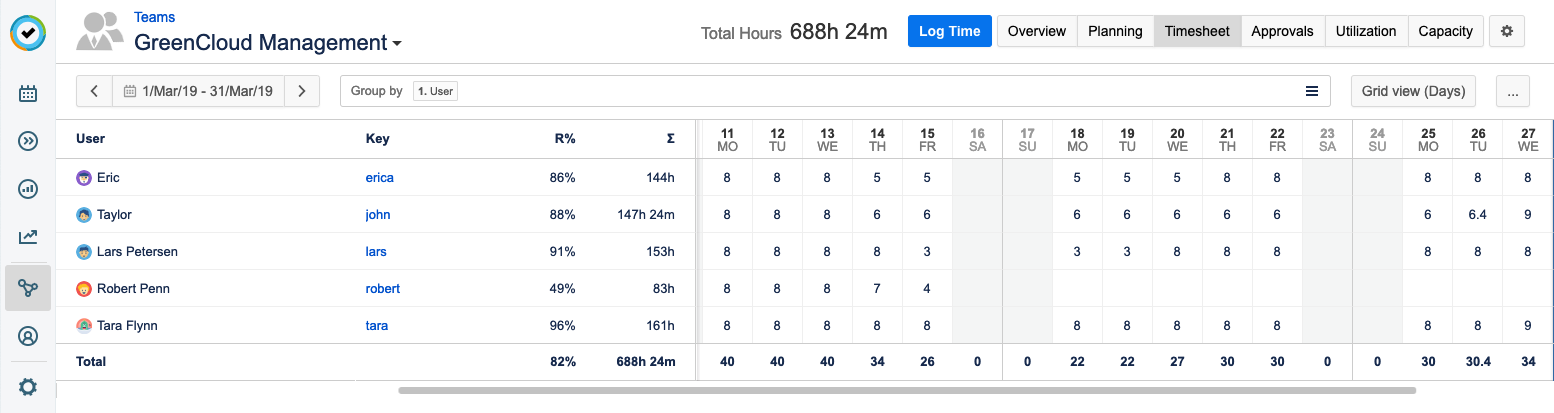The height and width of the screenshot is (413, 1554).
Task: Click the gear button beside Capacity tab
Action: point(1507,31)
